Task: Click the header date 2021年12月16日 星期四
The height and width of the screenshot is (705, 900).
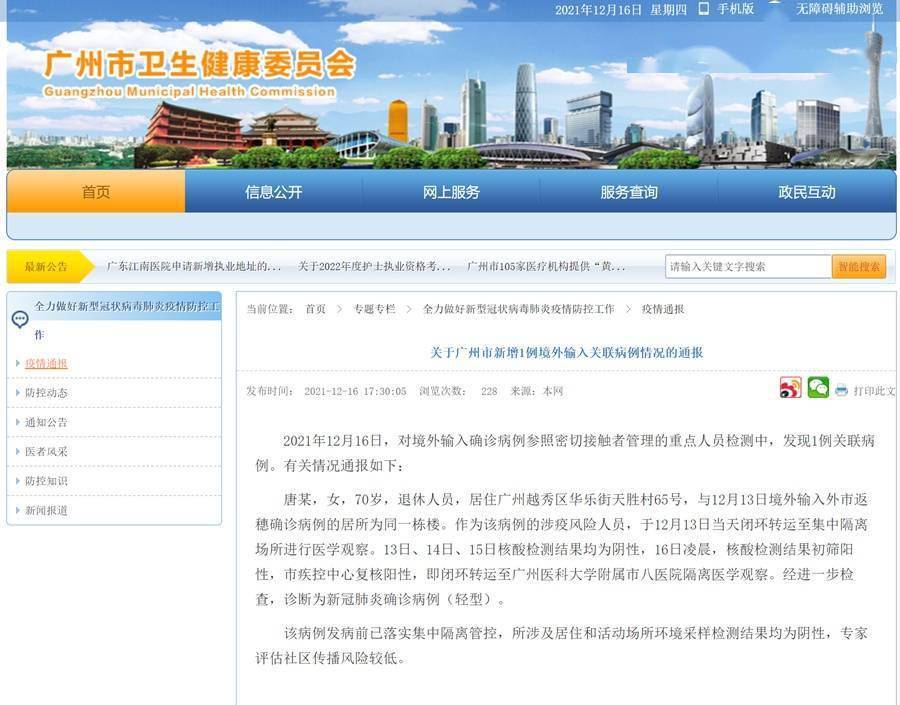Action: pos(620,9)
